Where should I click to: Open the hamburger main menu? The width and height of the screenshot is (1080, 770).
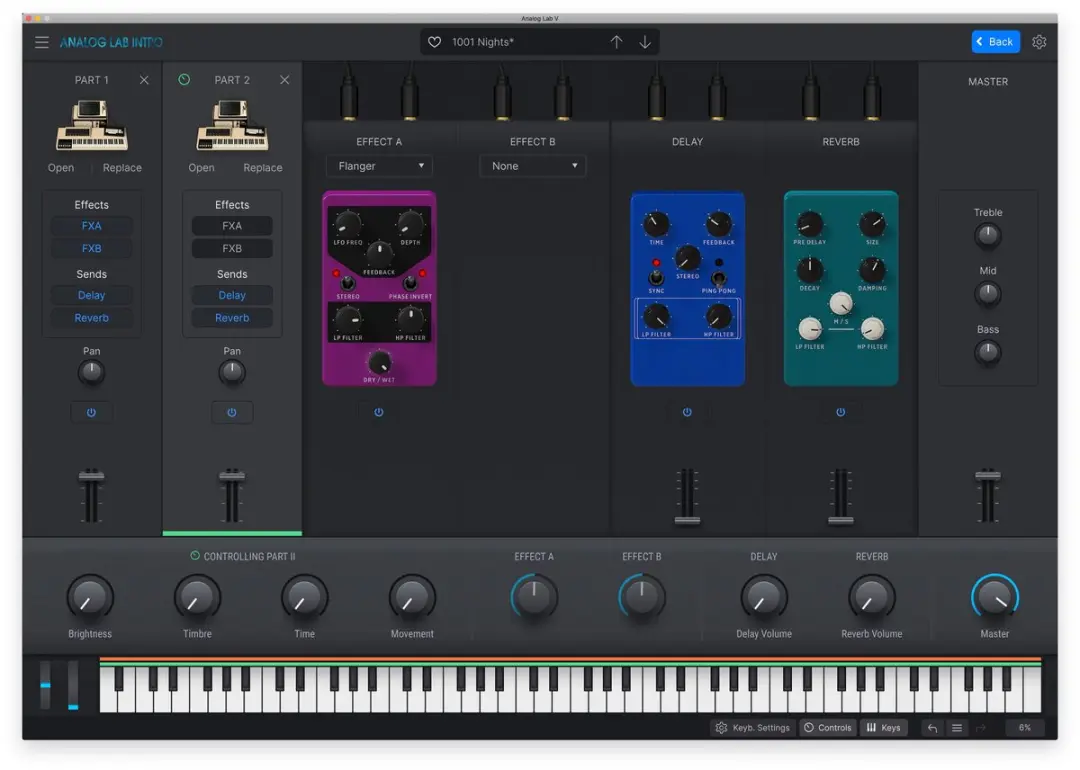[42, 42]
